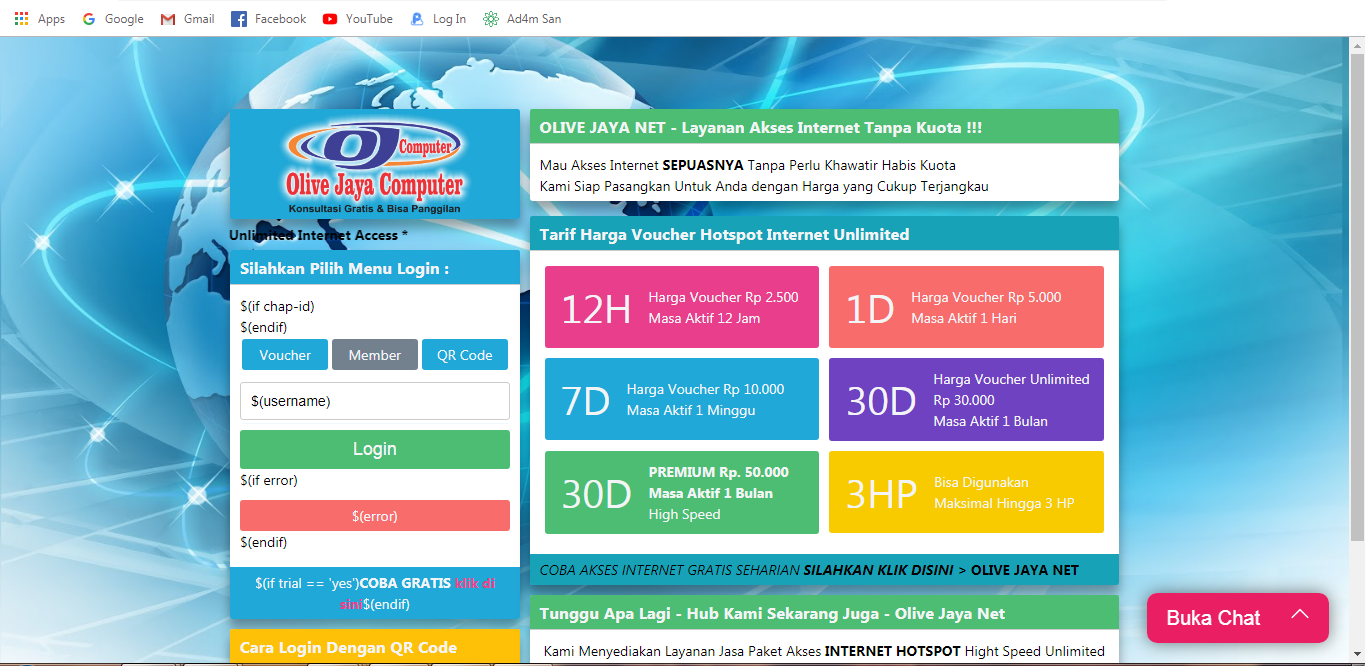Select the yellow 3HP card
This screenshot has width=1365, height=666.
(966, 492)
